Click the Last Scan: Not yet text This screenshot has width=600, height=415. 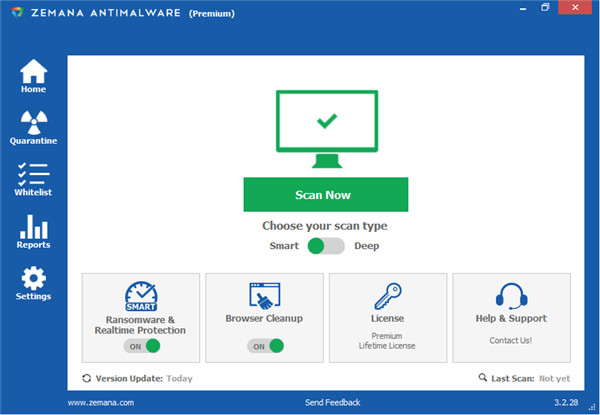(x=531, y=379)
